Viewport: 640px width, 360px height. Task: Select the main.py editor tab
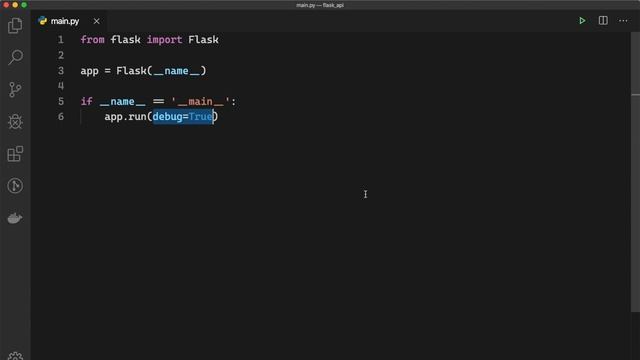[69, 21]
